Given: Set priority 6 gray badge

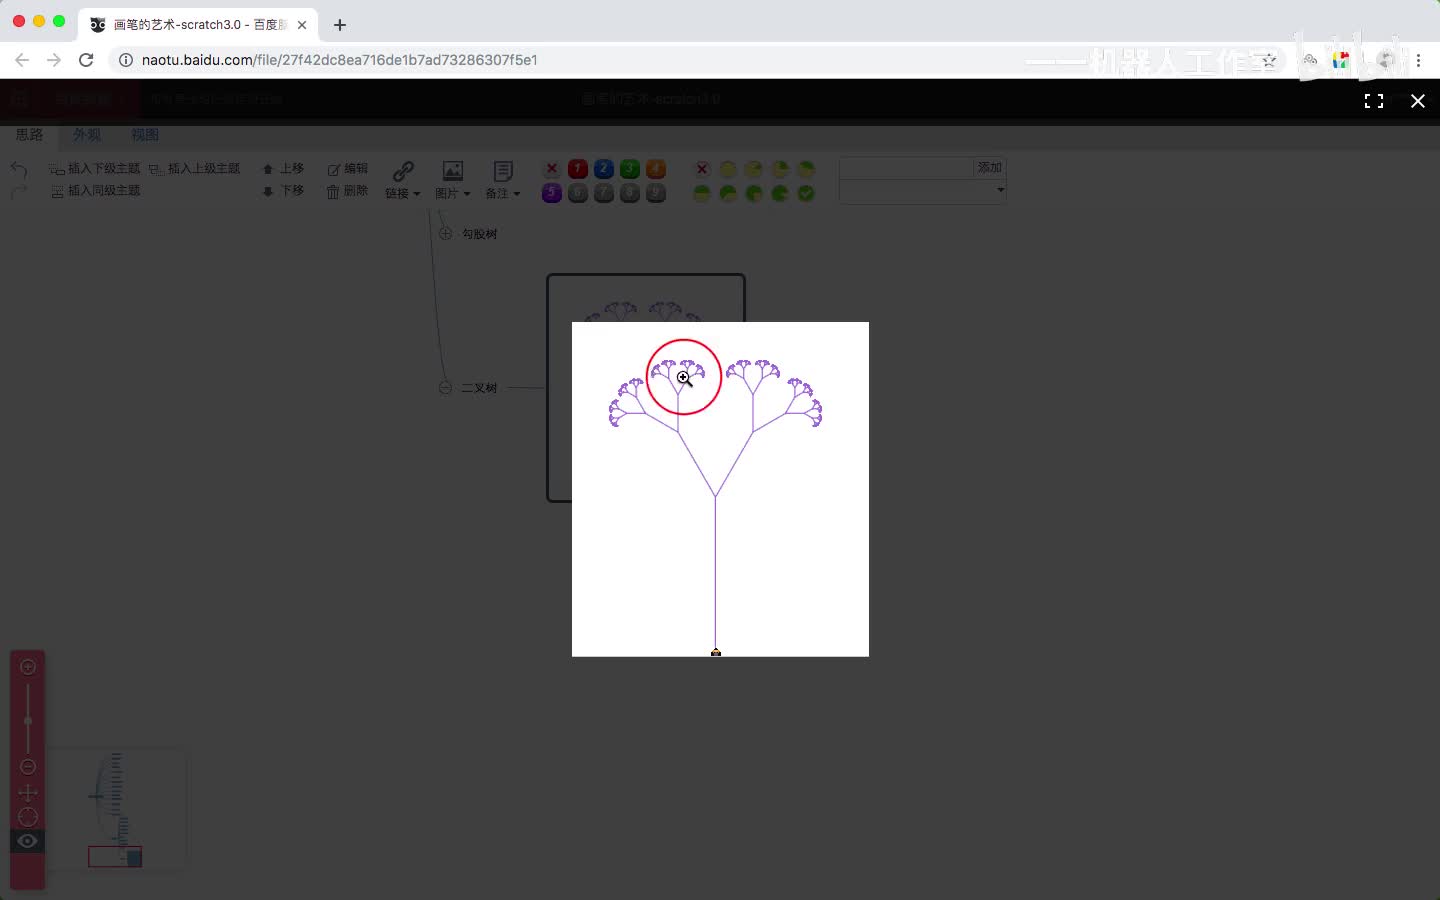Looking at the screenshot, I should [578, 193].
